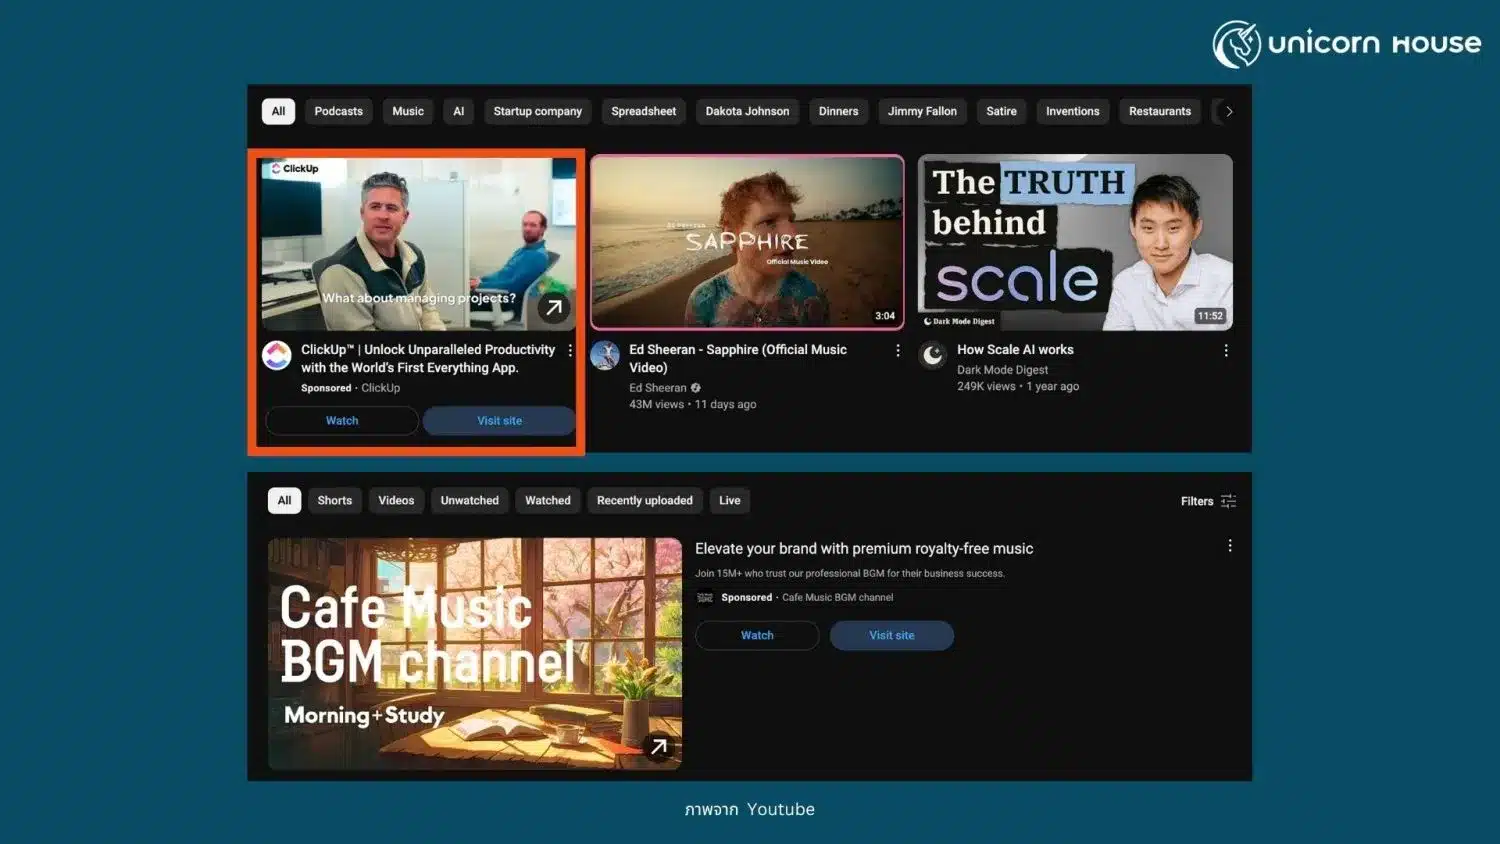Select the All search filter chip in lower panel
Screen dimensions: 1500x844
(x=284, y=500)
